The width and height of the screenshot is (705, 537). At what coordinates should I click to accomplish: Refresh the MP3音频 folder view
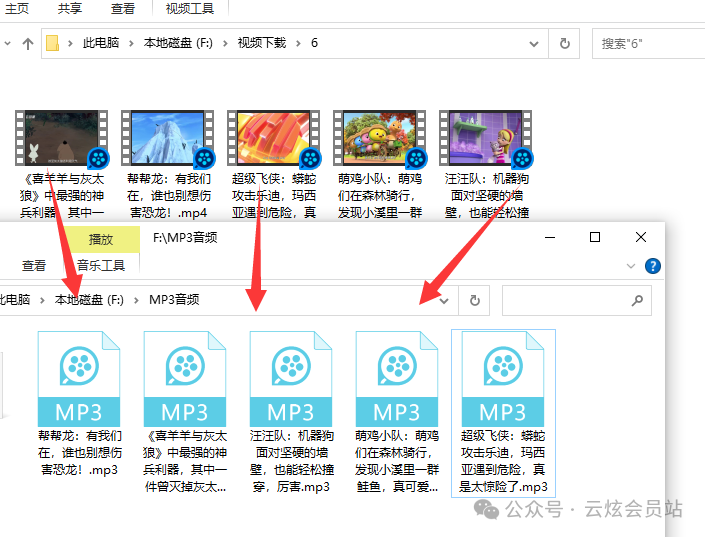474,300
